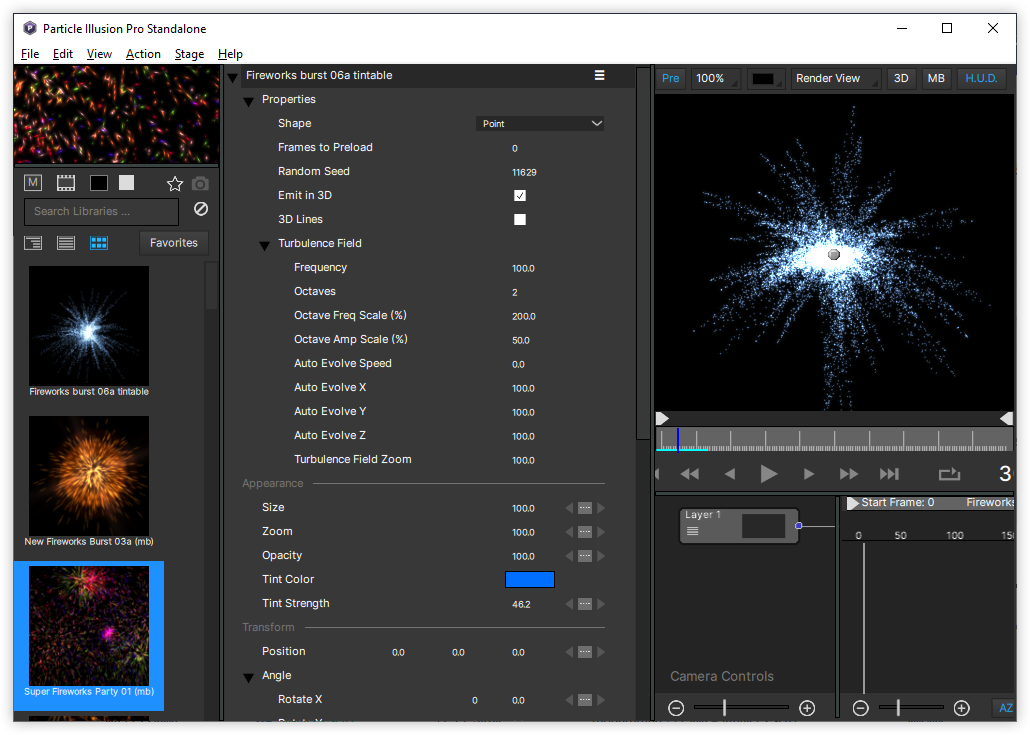1030x735 pixels.
Task: Click the AZ sort button
Action: click(x=1004, y=707)
